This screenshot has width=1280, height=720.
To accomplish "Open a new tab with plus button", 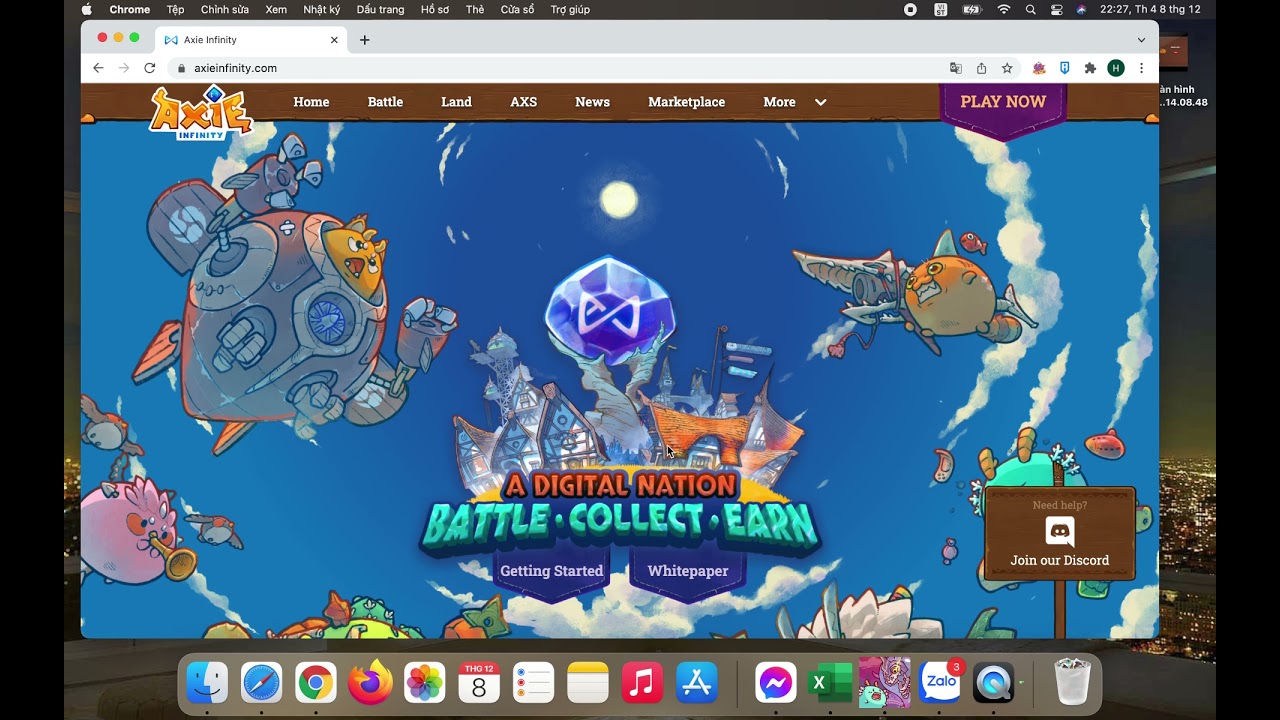I will pos(365,40).
